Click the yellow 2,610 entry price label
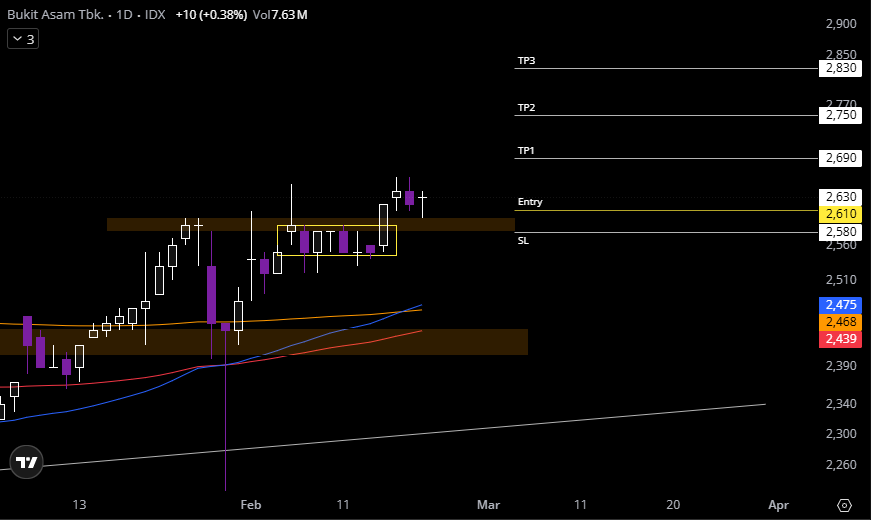This screenshot has width=871, height=520. point(840,214)
